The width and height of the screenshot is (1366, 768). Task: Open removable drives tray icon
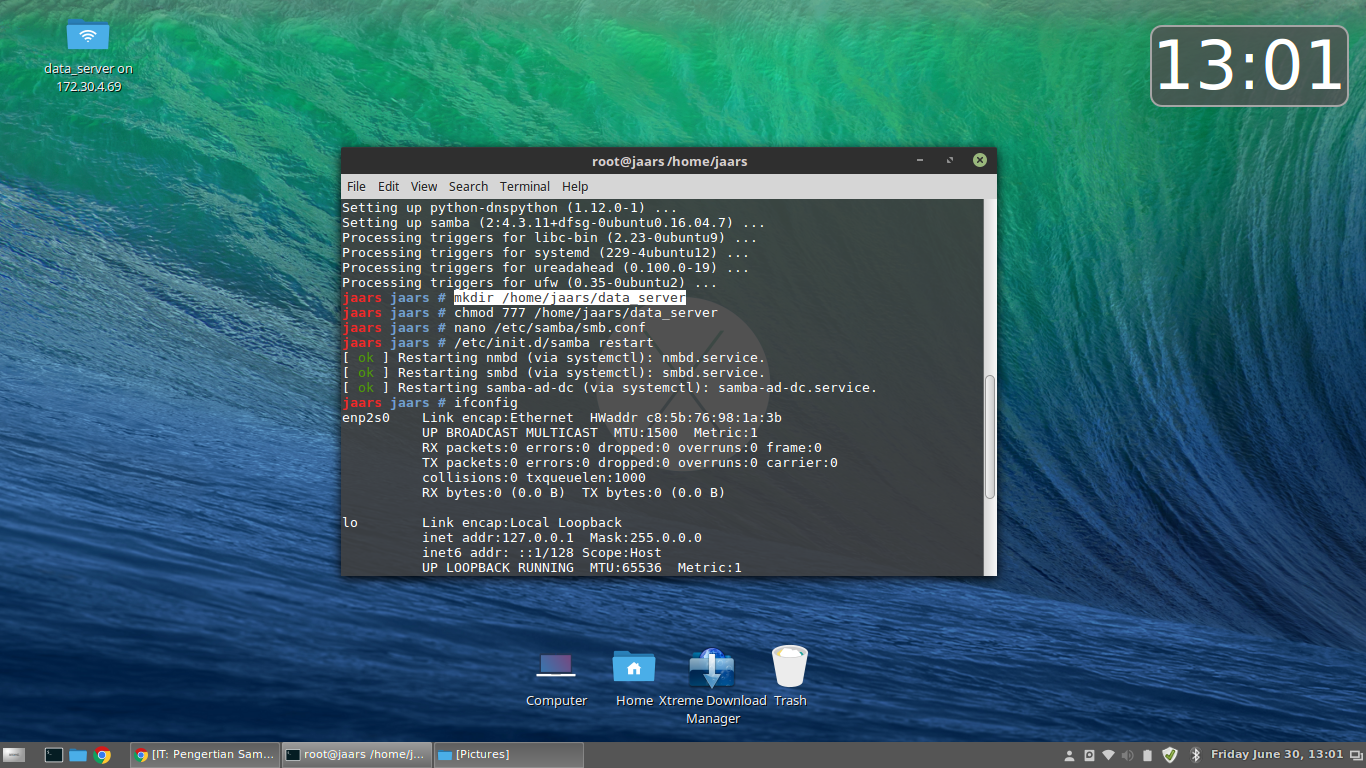click(x=1089, y=755)
